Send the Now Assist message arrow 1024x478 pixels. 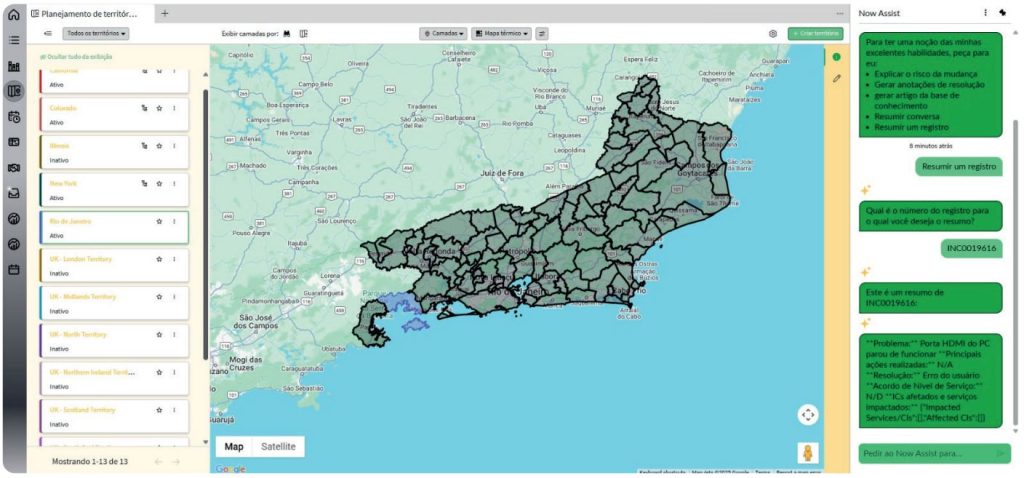point(1000,453)
